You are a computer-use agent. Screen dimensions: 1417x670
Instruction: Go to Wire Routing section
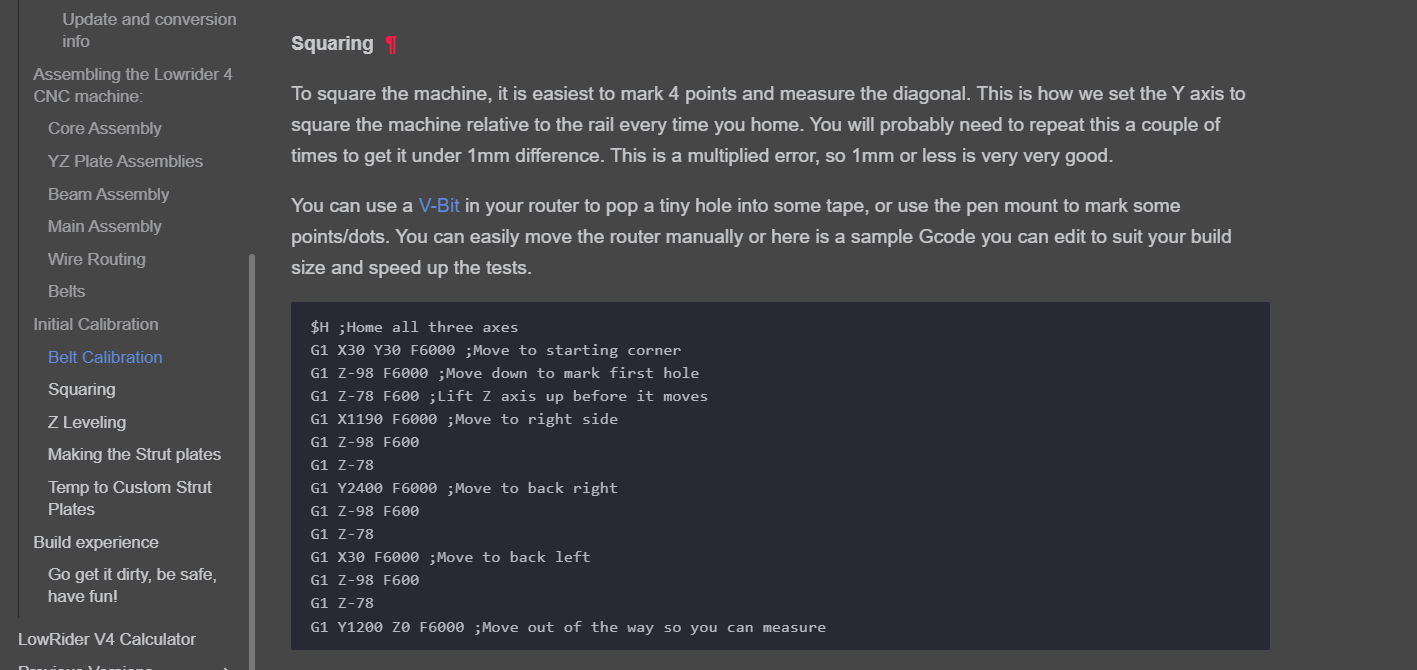coord(97,259)
